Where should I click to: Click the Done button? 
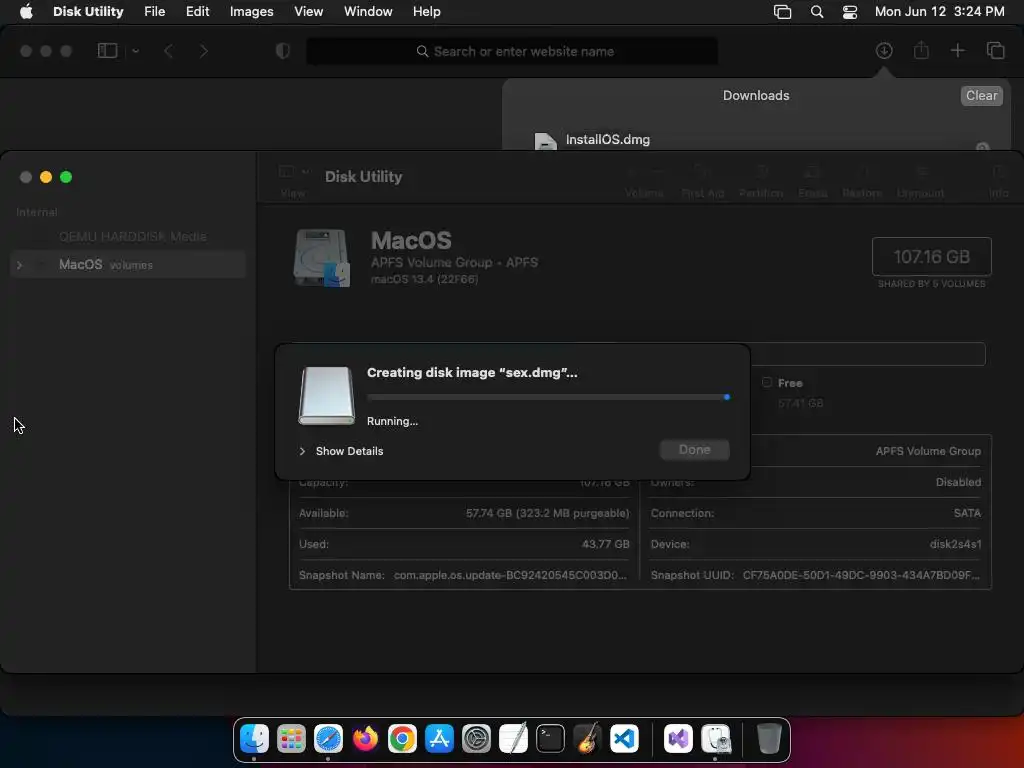pos(695,449)
